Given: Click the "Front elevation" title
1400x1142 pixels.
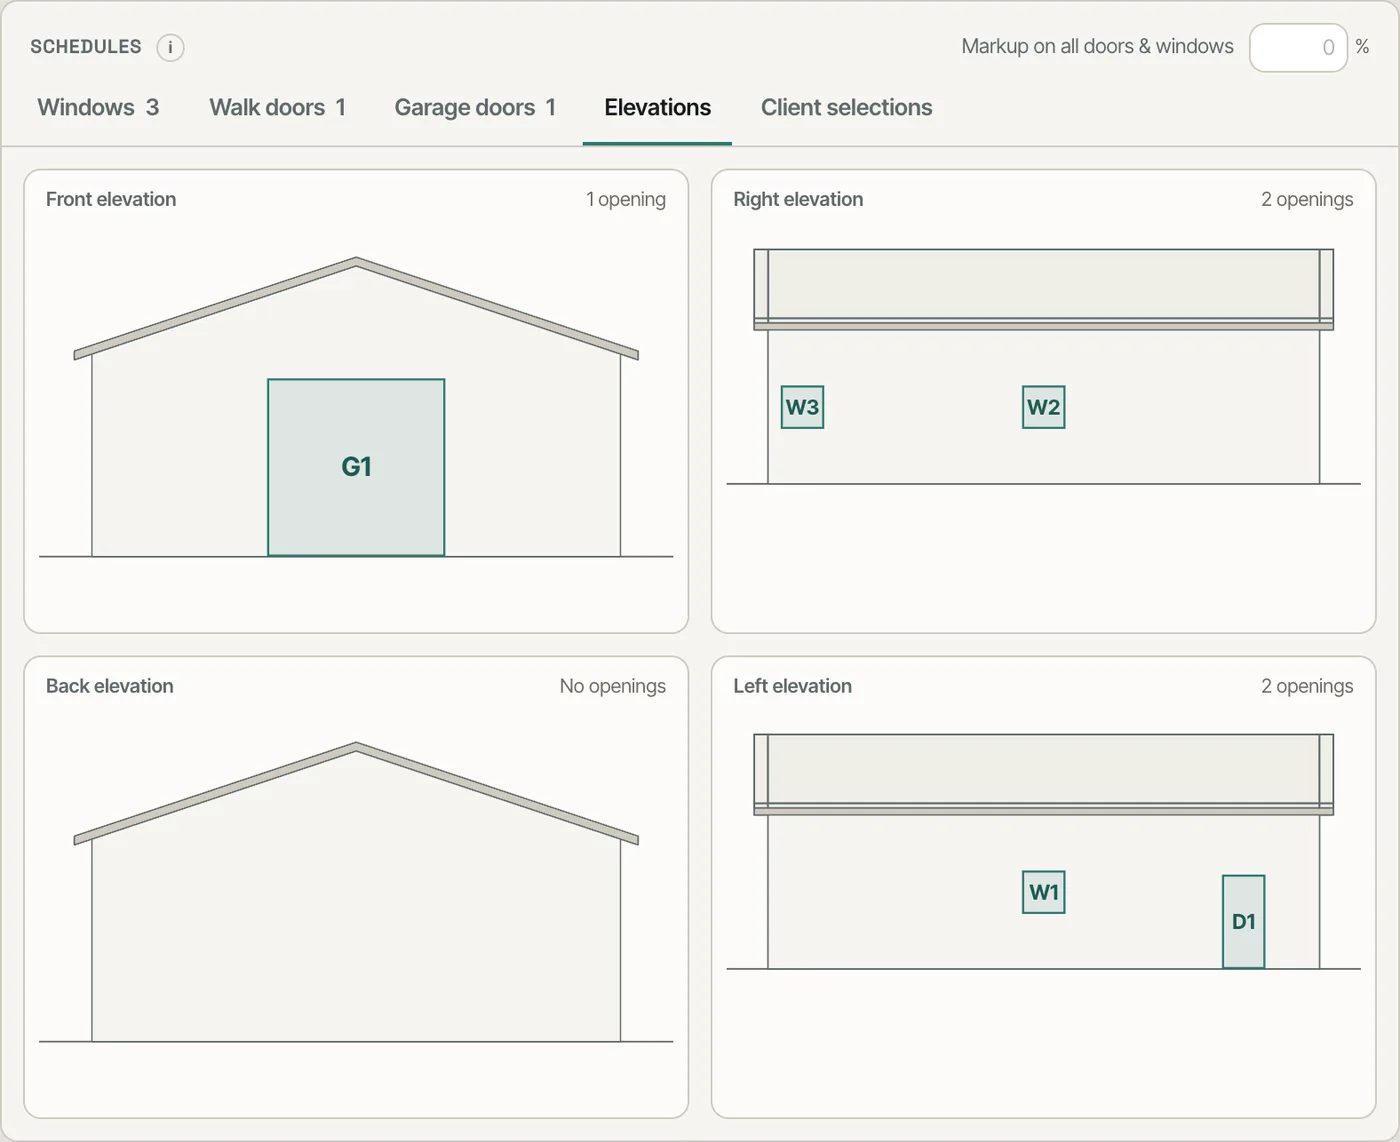Looking at the screenshot, I should click(111, 199).
